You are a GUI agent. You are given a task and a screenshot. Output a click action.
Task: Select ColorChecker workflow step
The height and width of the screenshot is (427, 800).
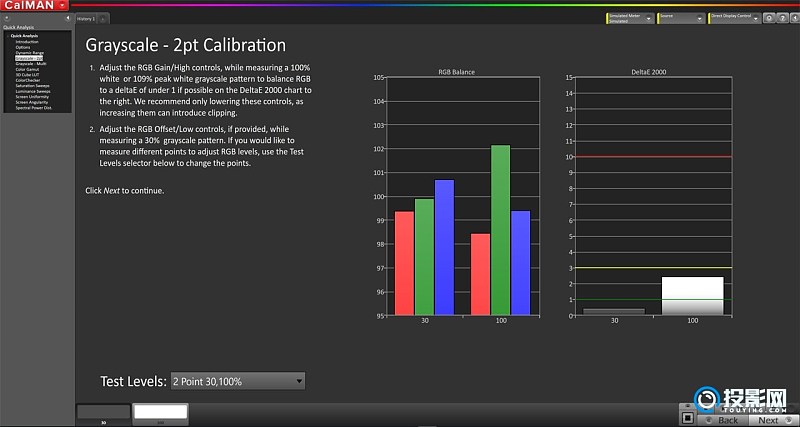click(28, 80)
